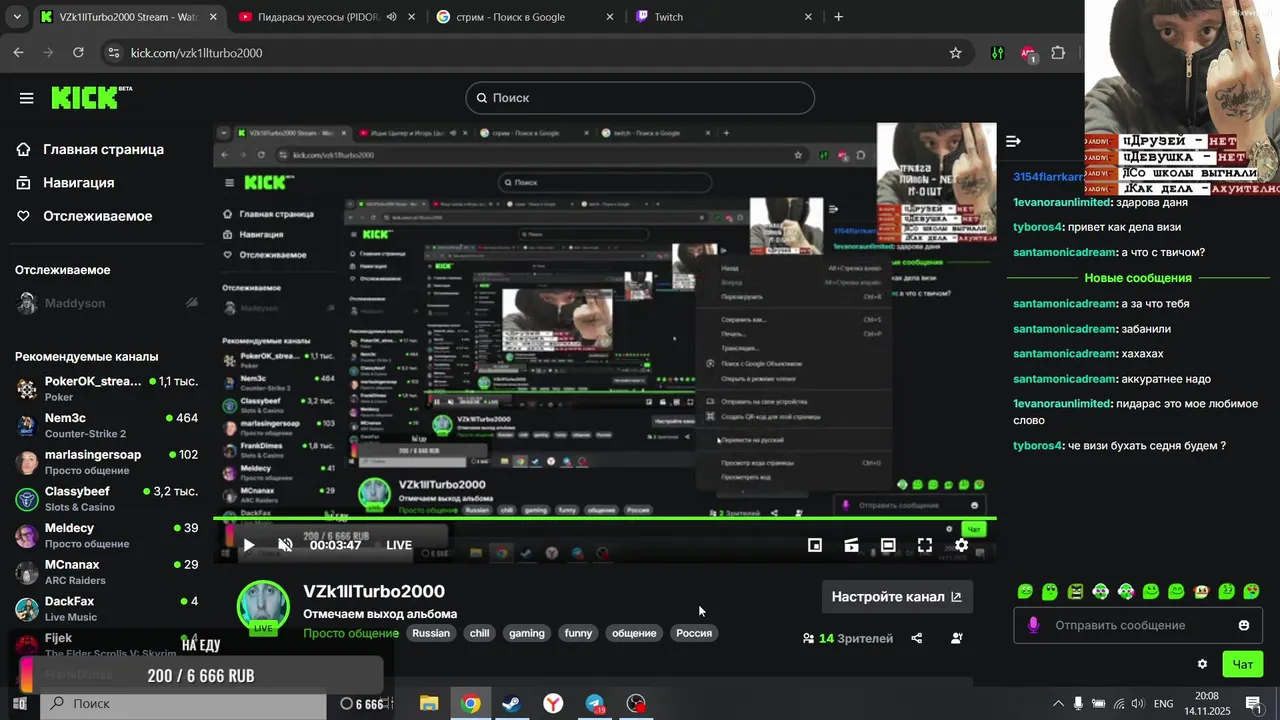Image resolution: width=1280 pixels, height=720 pixels.
Task: Mute the audio in the YouTube tab
Action: point(391,17)
